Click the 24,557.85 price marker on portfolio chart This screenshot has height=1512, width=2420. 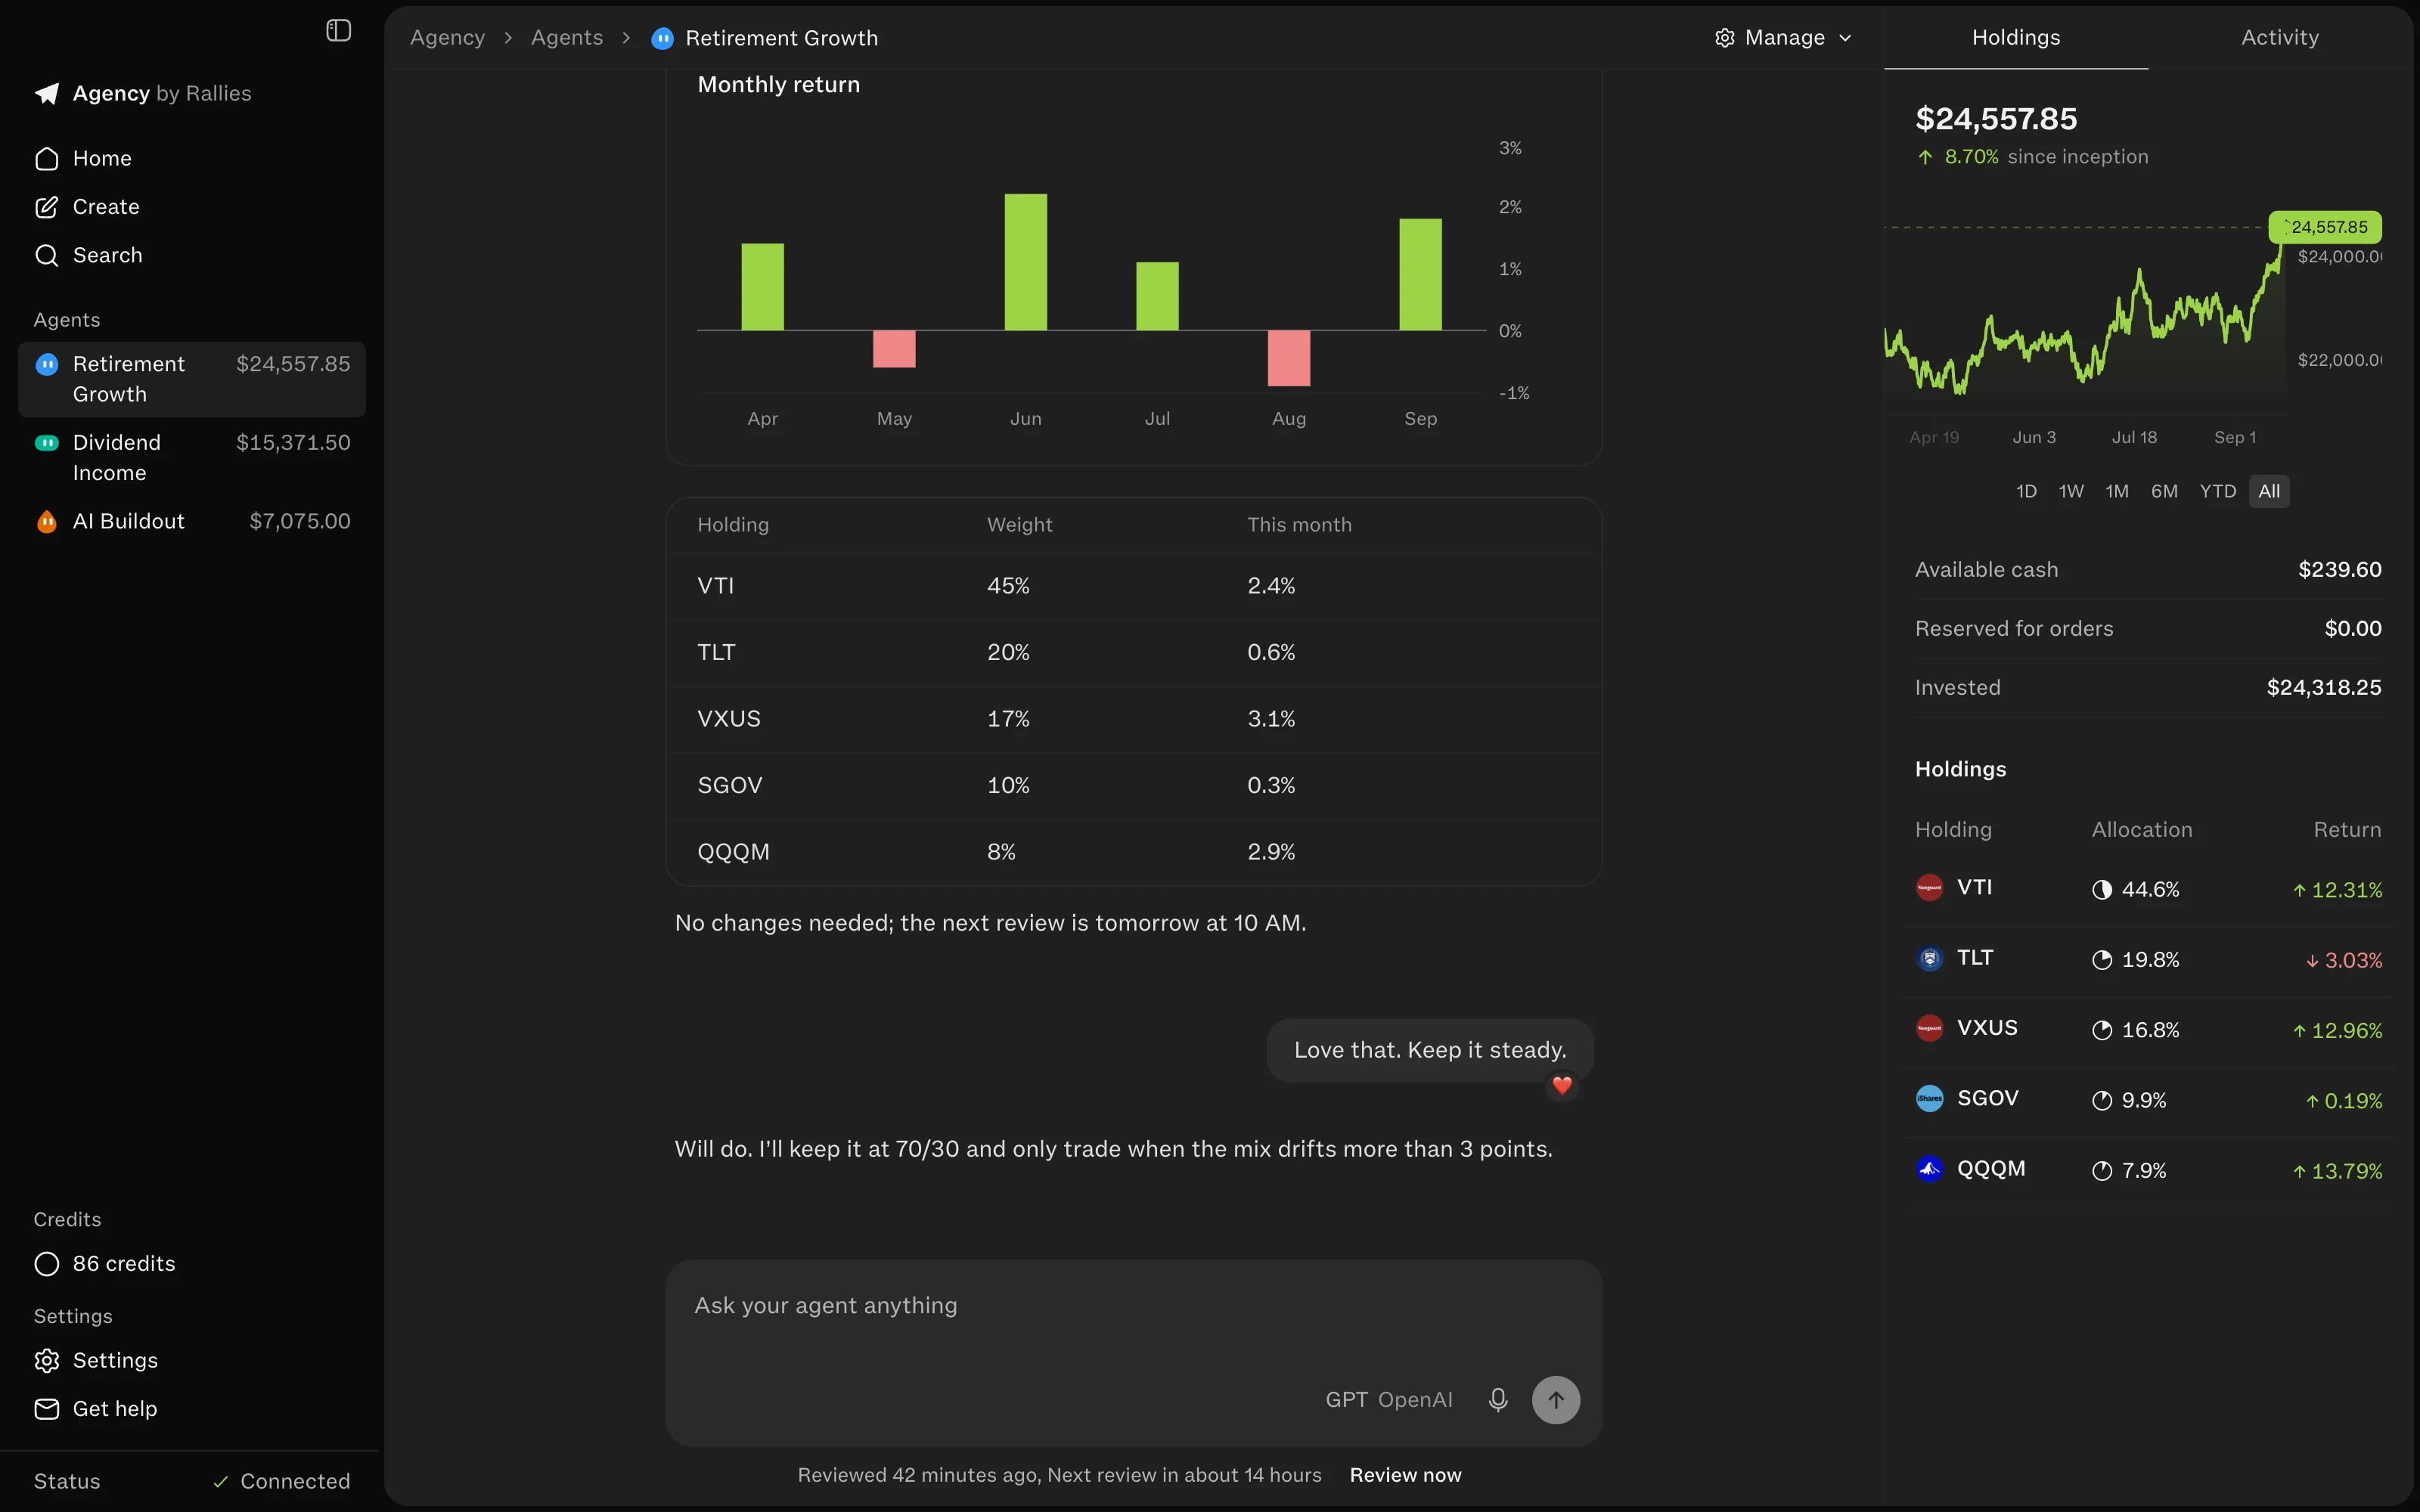(2325, 227)
